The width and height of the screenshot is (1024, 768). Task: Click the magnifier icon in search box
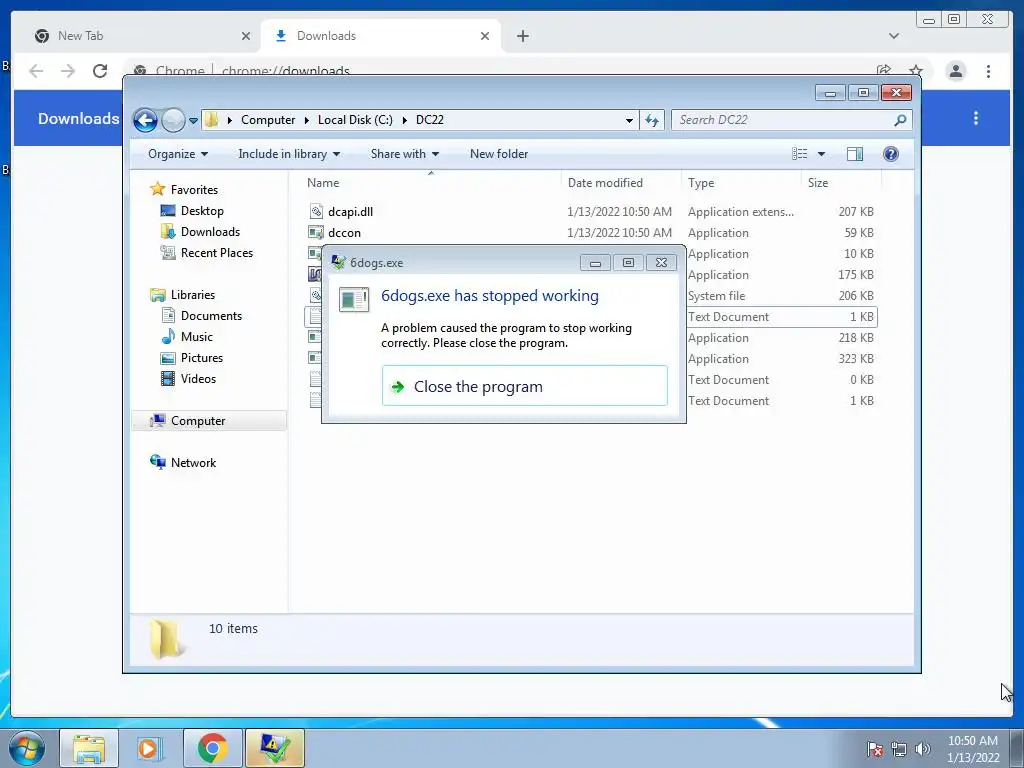(x=900, y=120)
